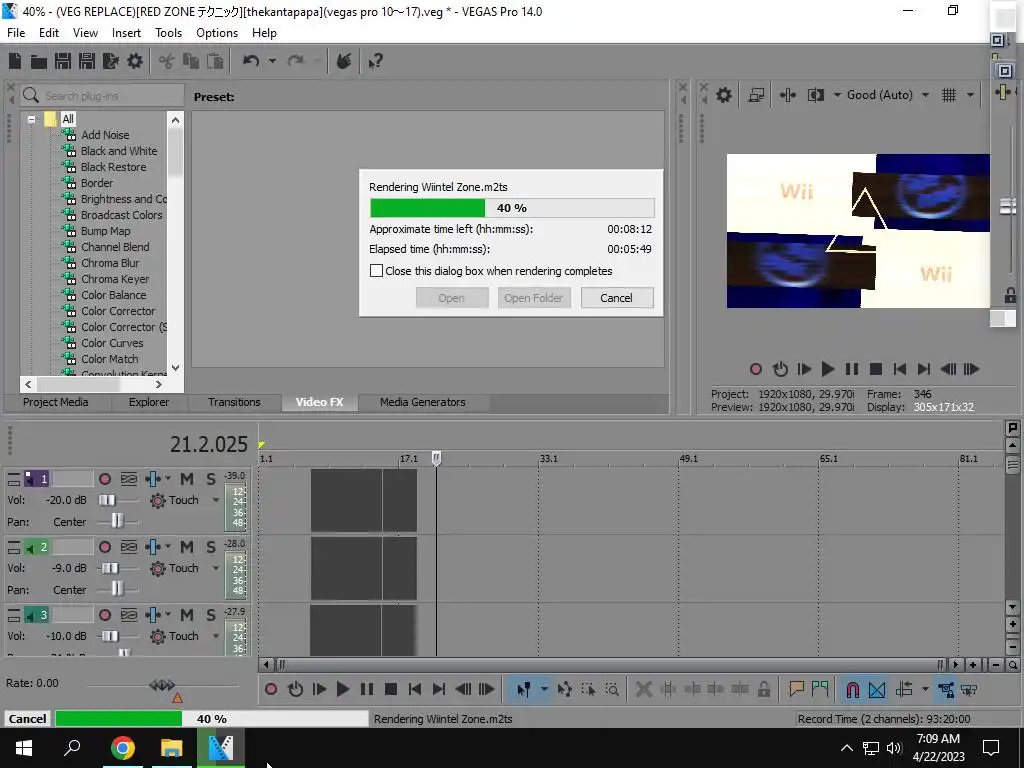The height and width of the screenshot is (768, 1024).
Task: Toggle split screen view icon in preview
Action: click(816, 95)
